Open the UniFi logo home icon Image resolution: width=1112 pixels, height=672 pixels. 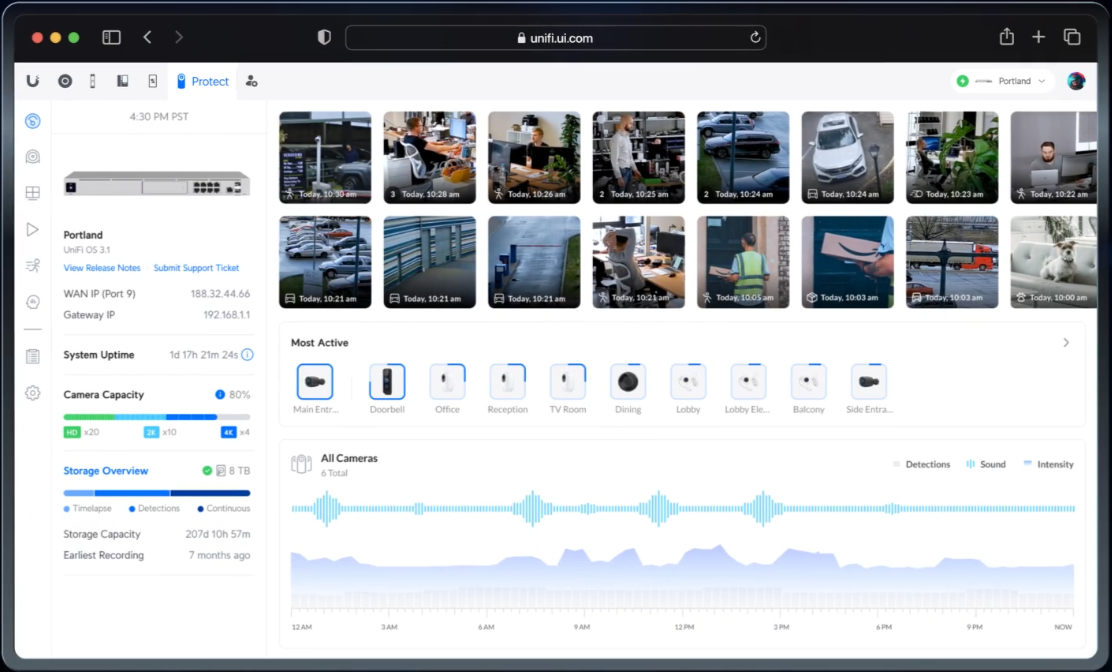tap(33, 81)
